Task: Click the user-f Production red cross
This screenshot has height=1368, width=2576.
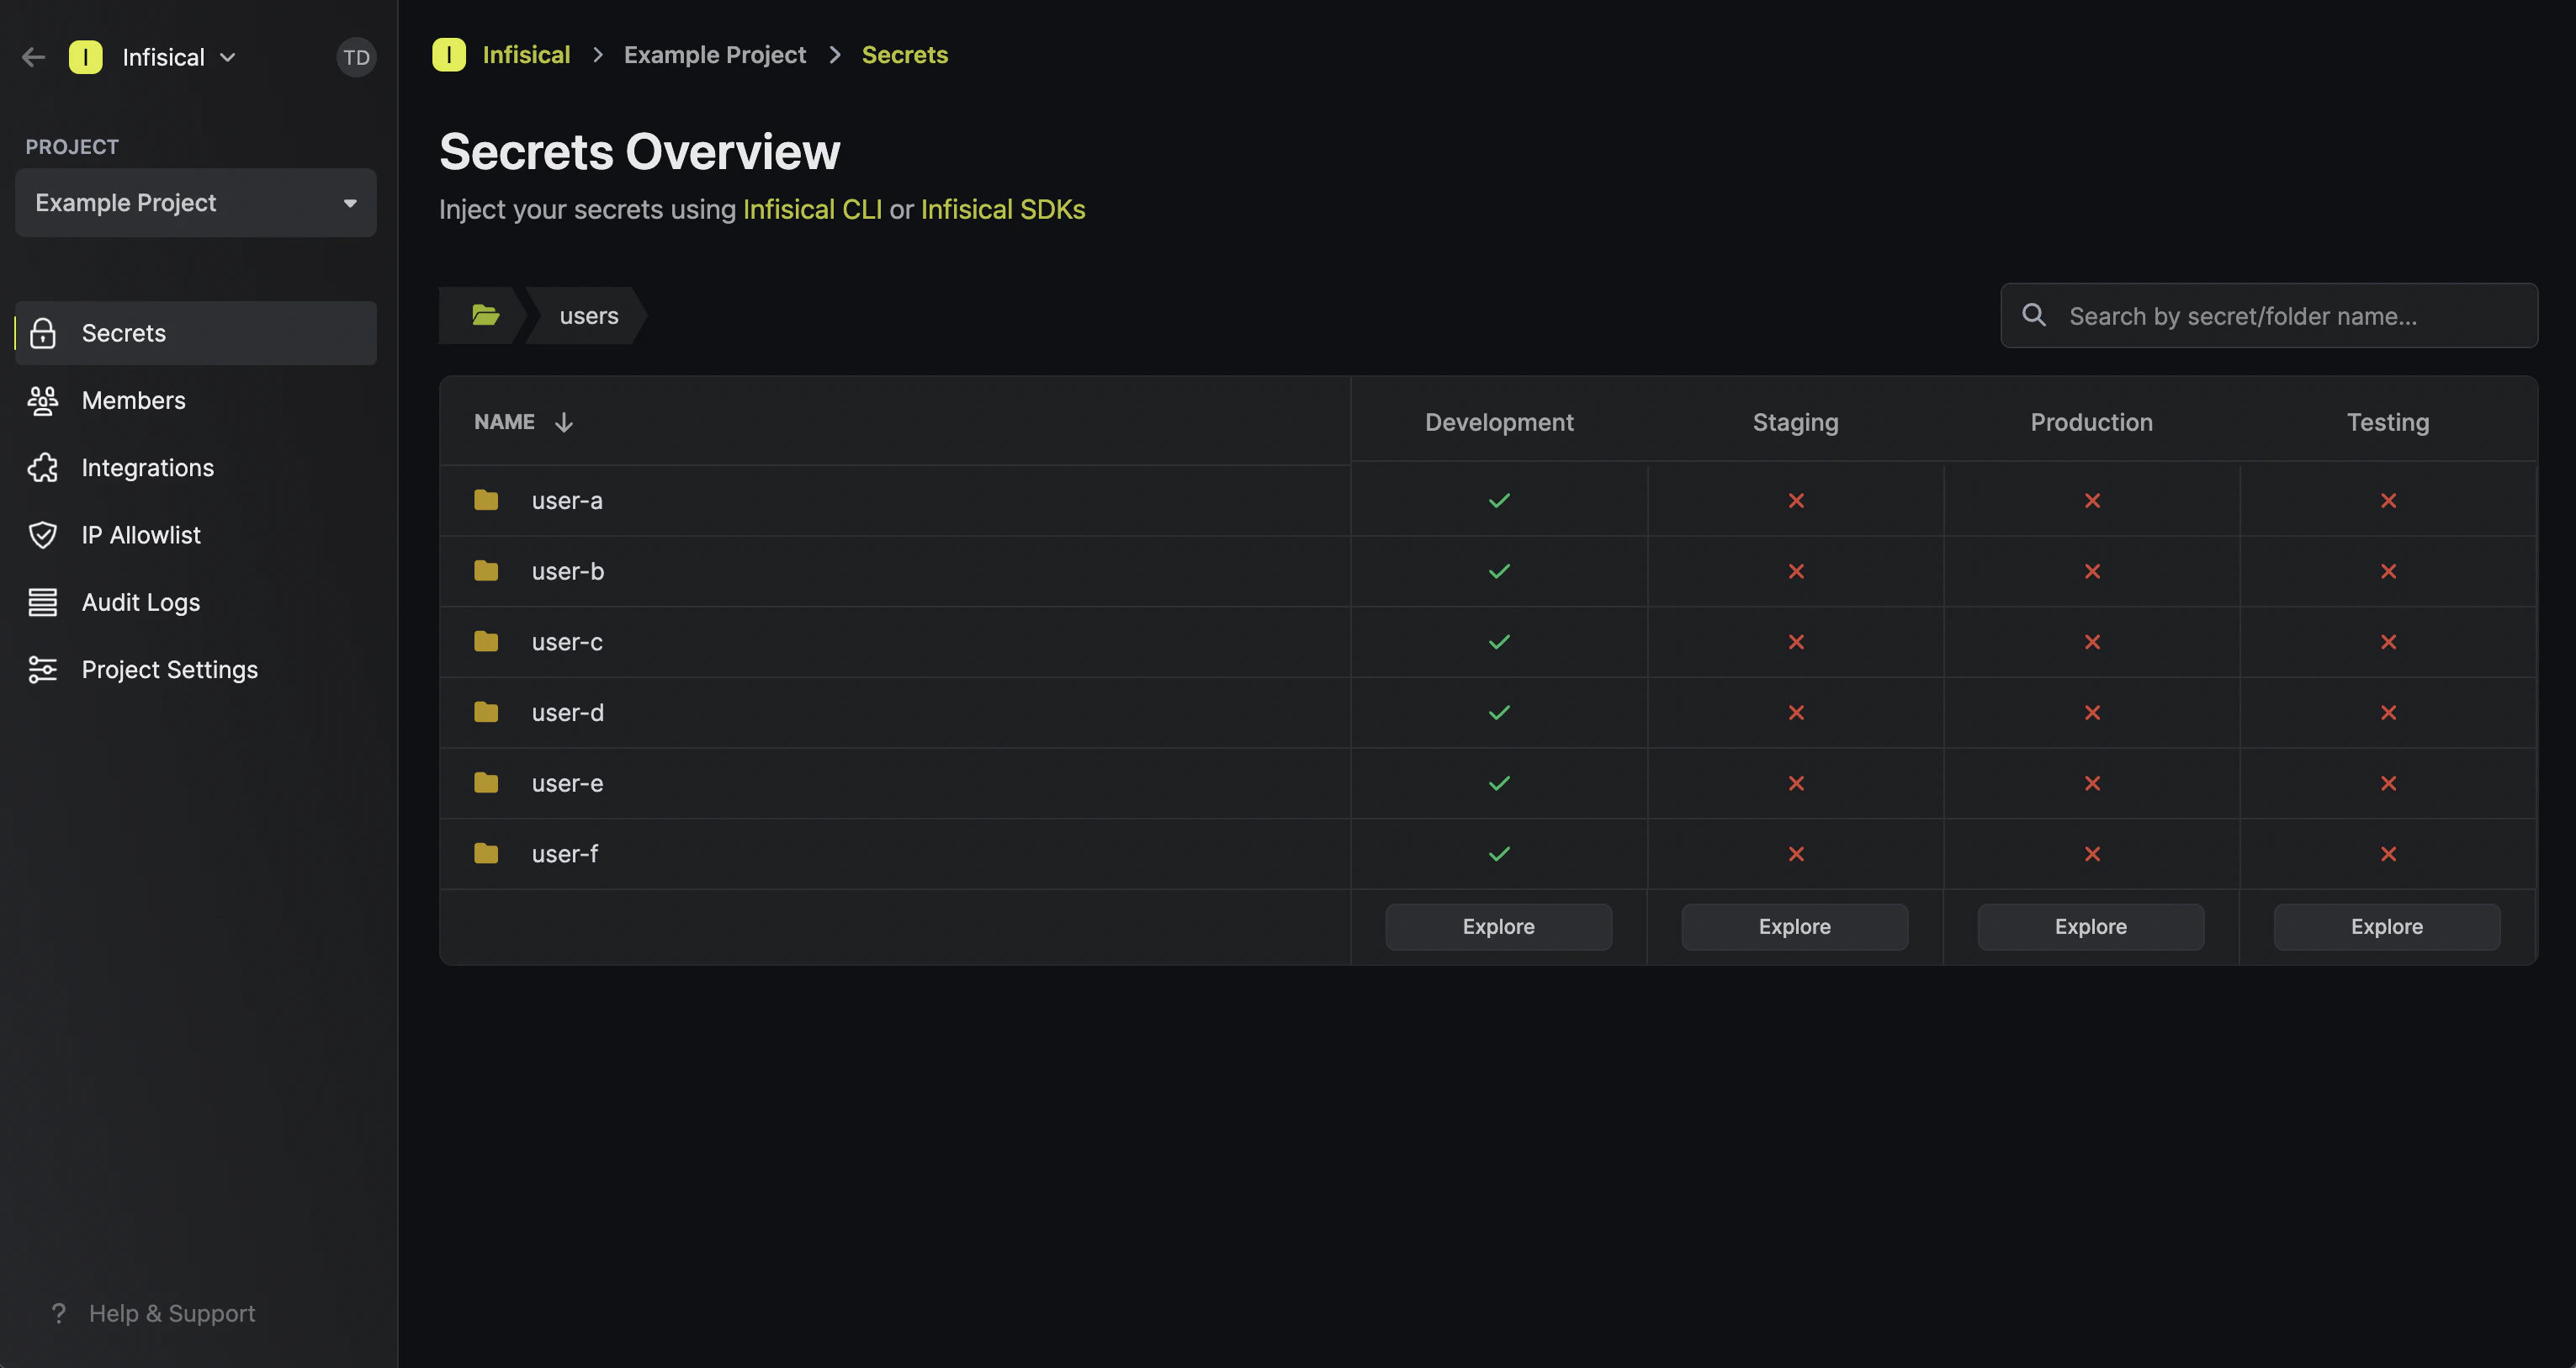Action: (x=2092, y=854)
